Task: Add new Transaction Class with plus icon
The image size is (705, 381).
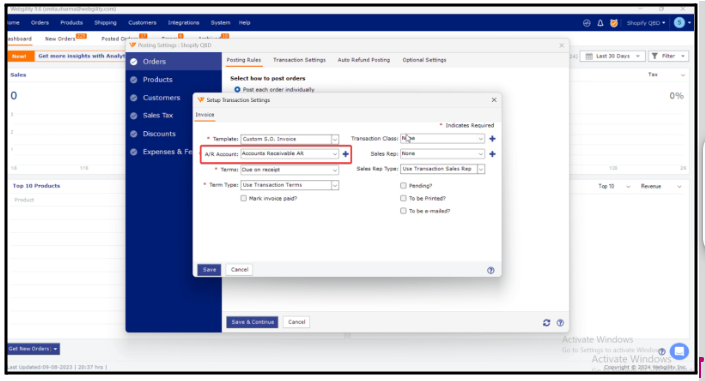Action: pyautogui.click(x=492, y=139)
